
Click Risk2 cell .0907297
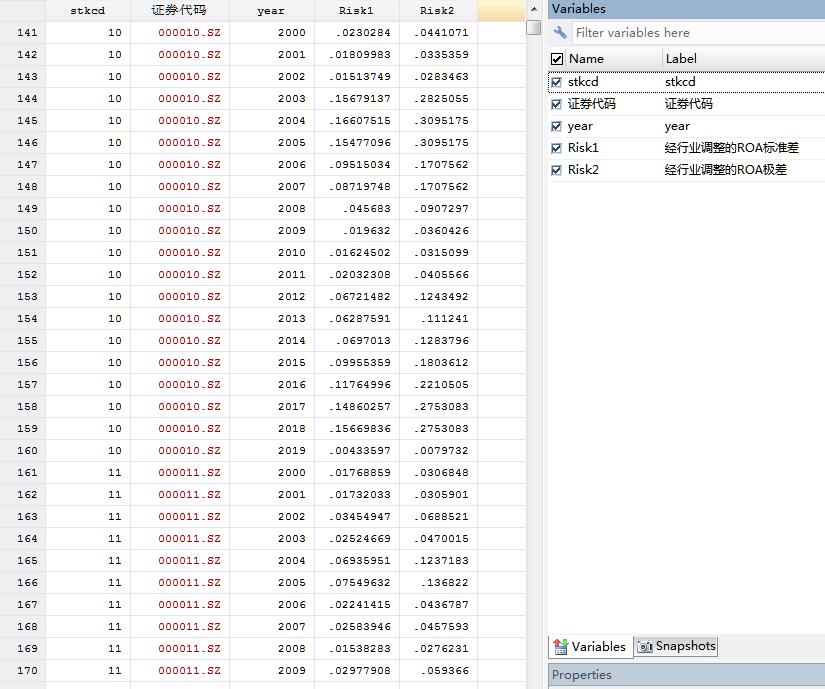pos(438,209)
